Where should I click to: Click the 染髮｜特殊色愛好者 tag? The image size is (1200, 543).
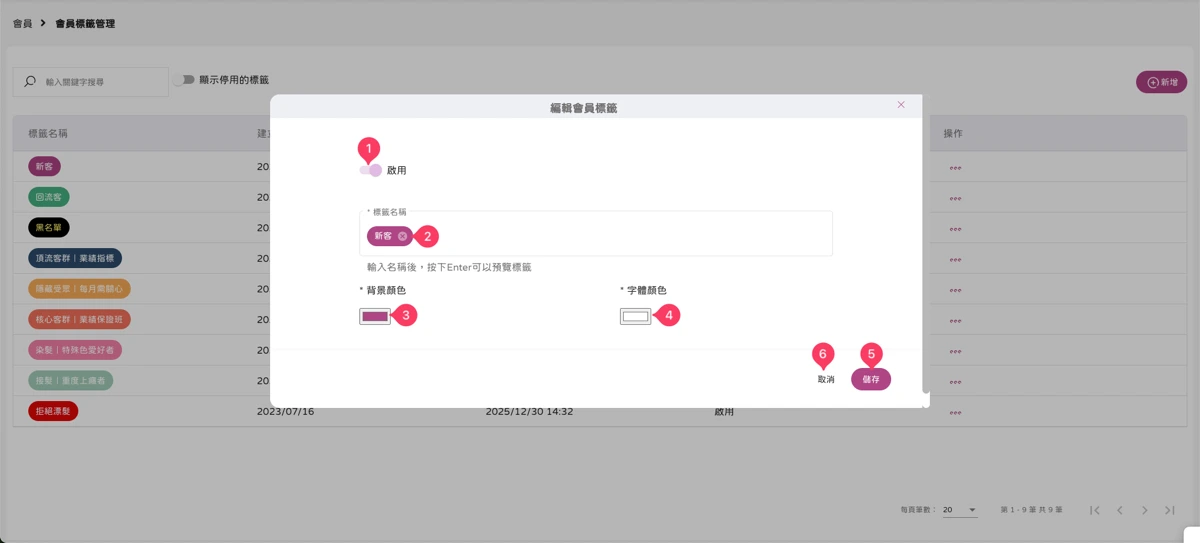(x=75, y=350)
